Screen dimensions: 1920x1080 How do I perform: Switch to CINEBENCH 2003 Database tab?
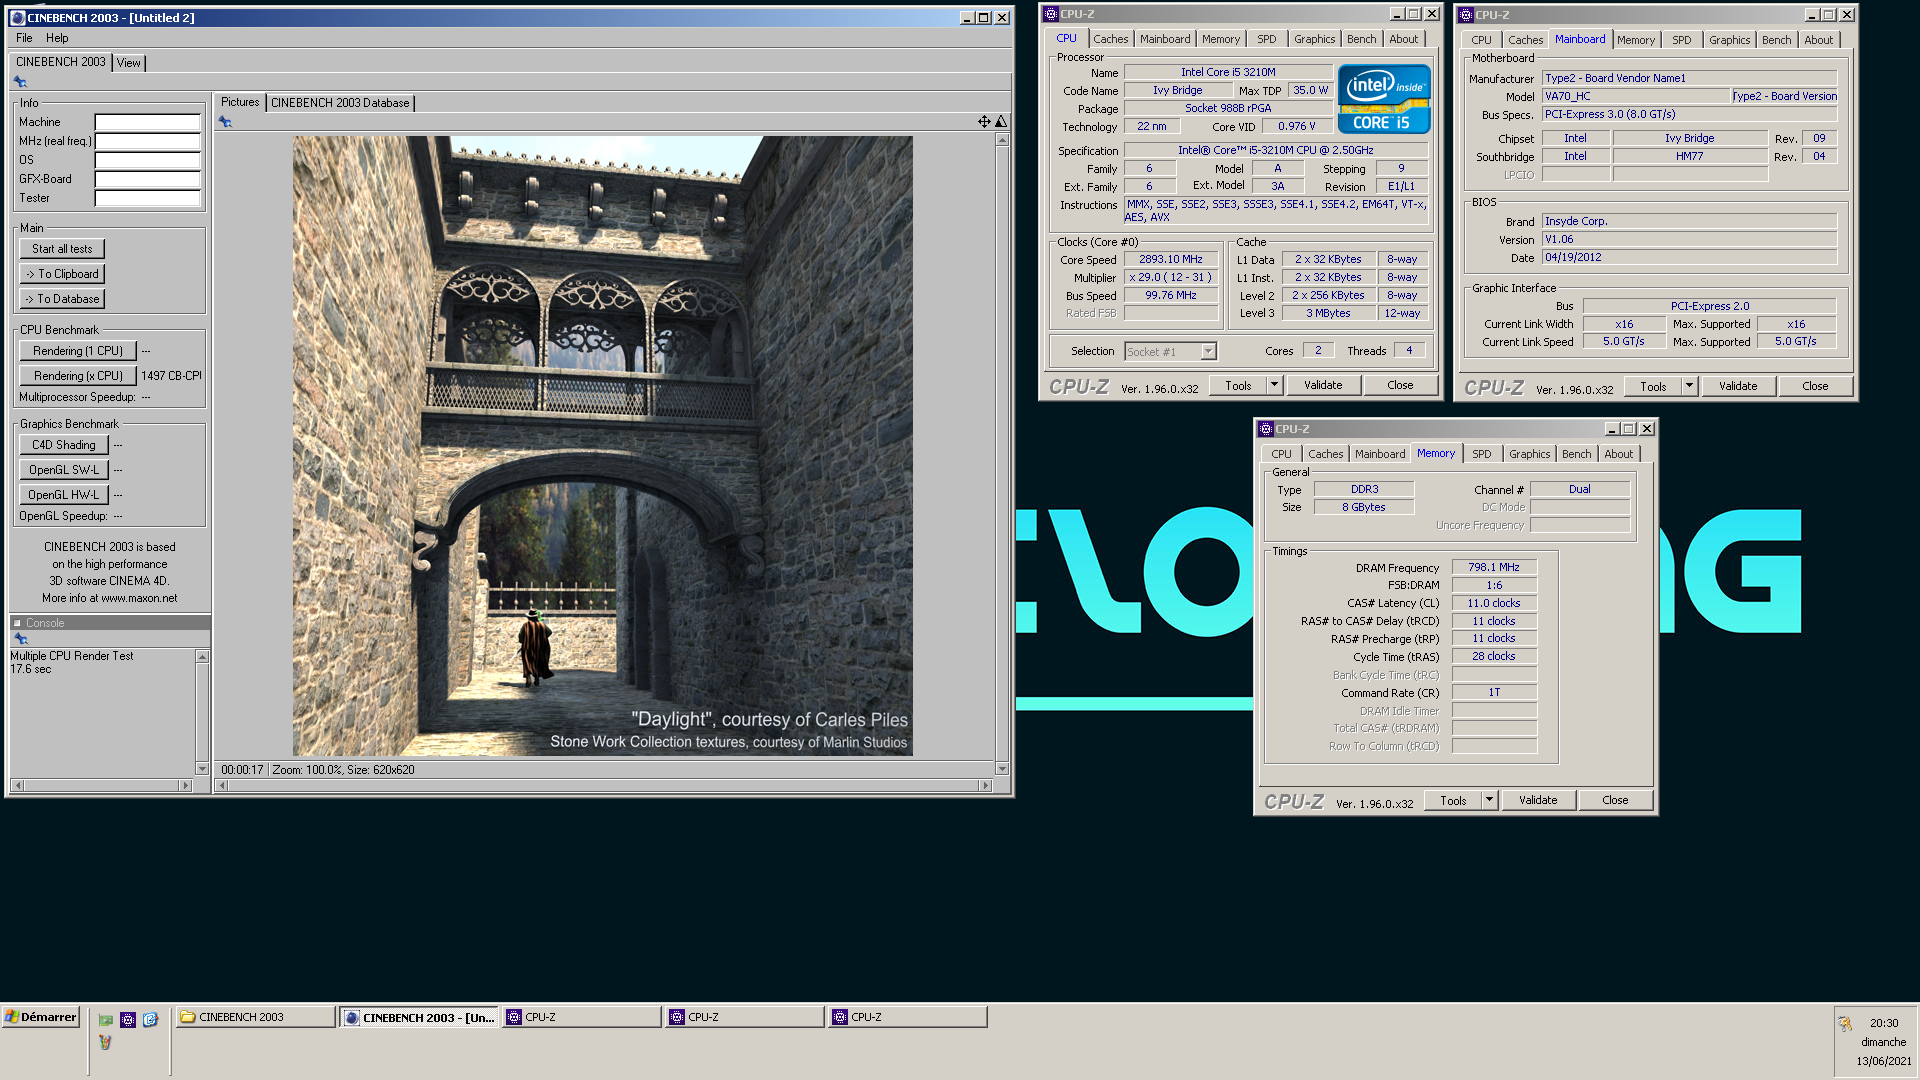pos(340,103)
